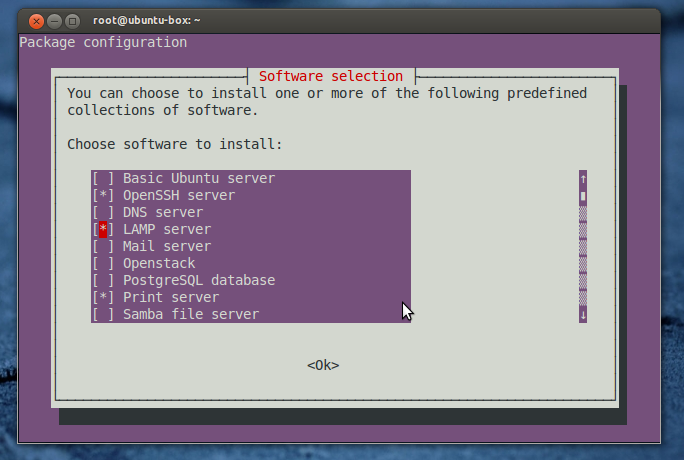Click the 'Mail server' label
Image resolution: width=684 pixels, height=460 pixels.
coord(167,246)
